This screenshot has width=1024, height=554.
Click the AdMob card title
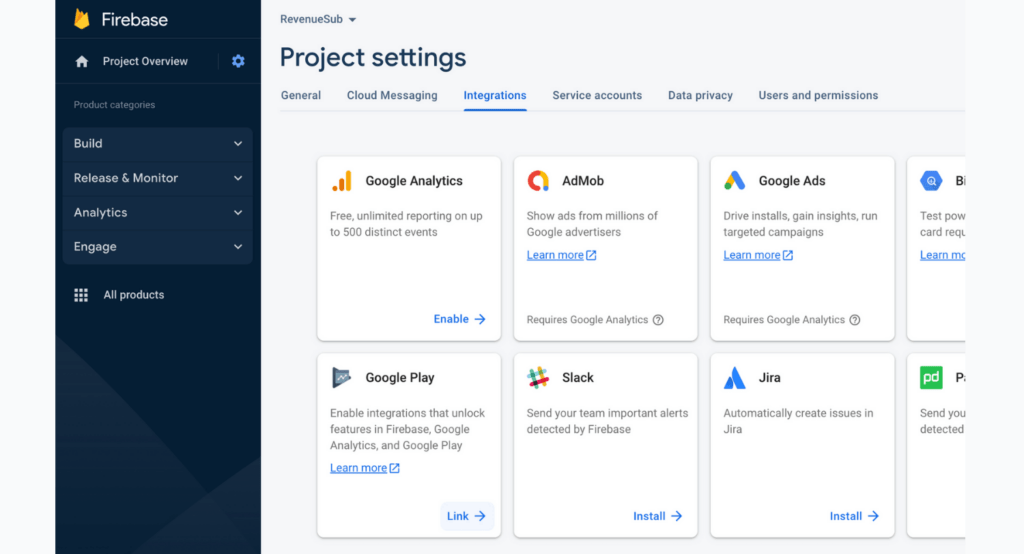pos(583,181)
